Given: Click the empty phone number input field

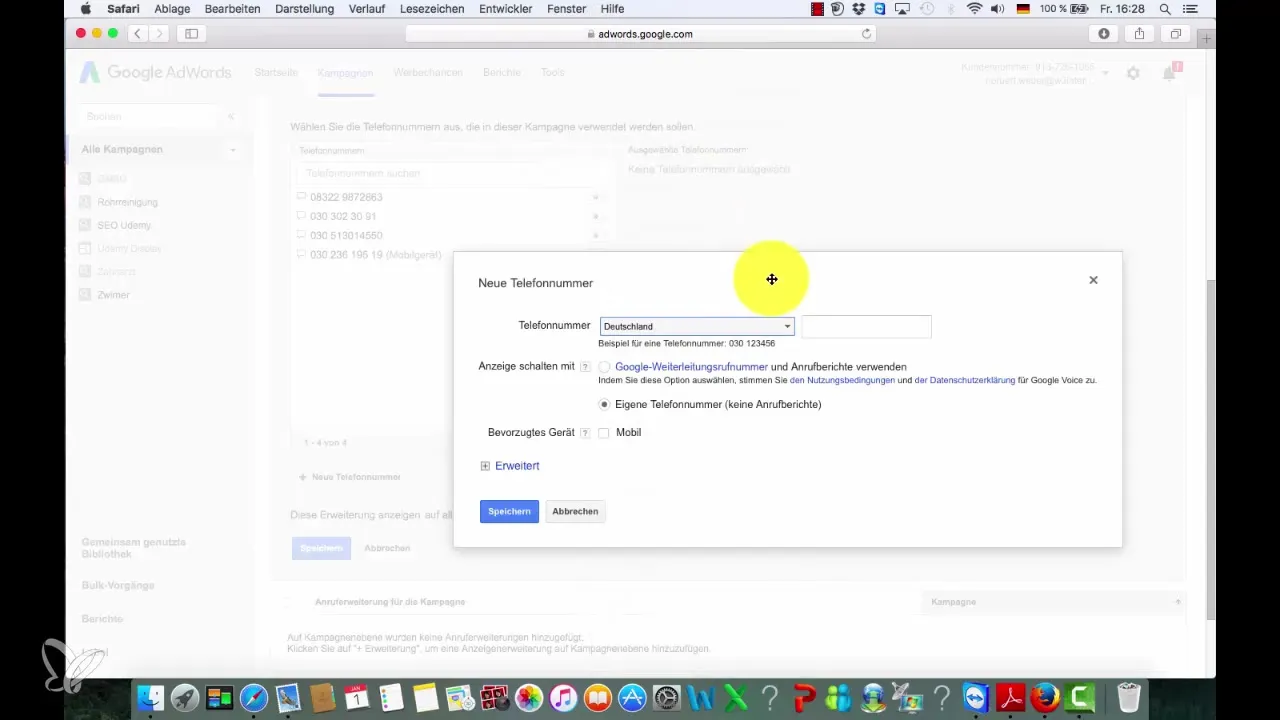Looking at the screenshot, I should pyautogui.click(x=866, y=326).
